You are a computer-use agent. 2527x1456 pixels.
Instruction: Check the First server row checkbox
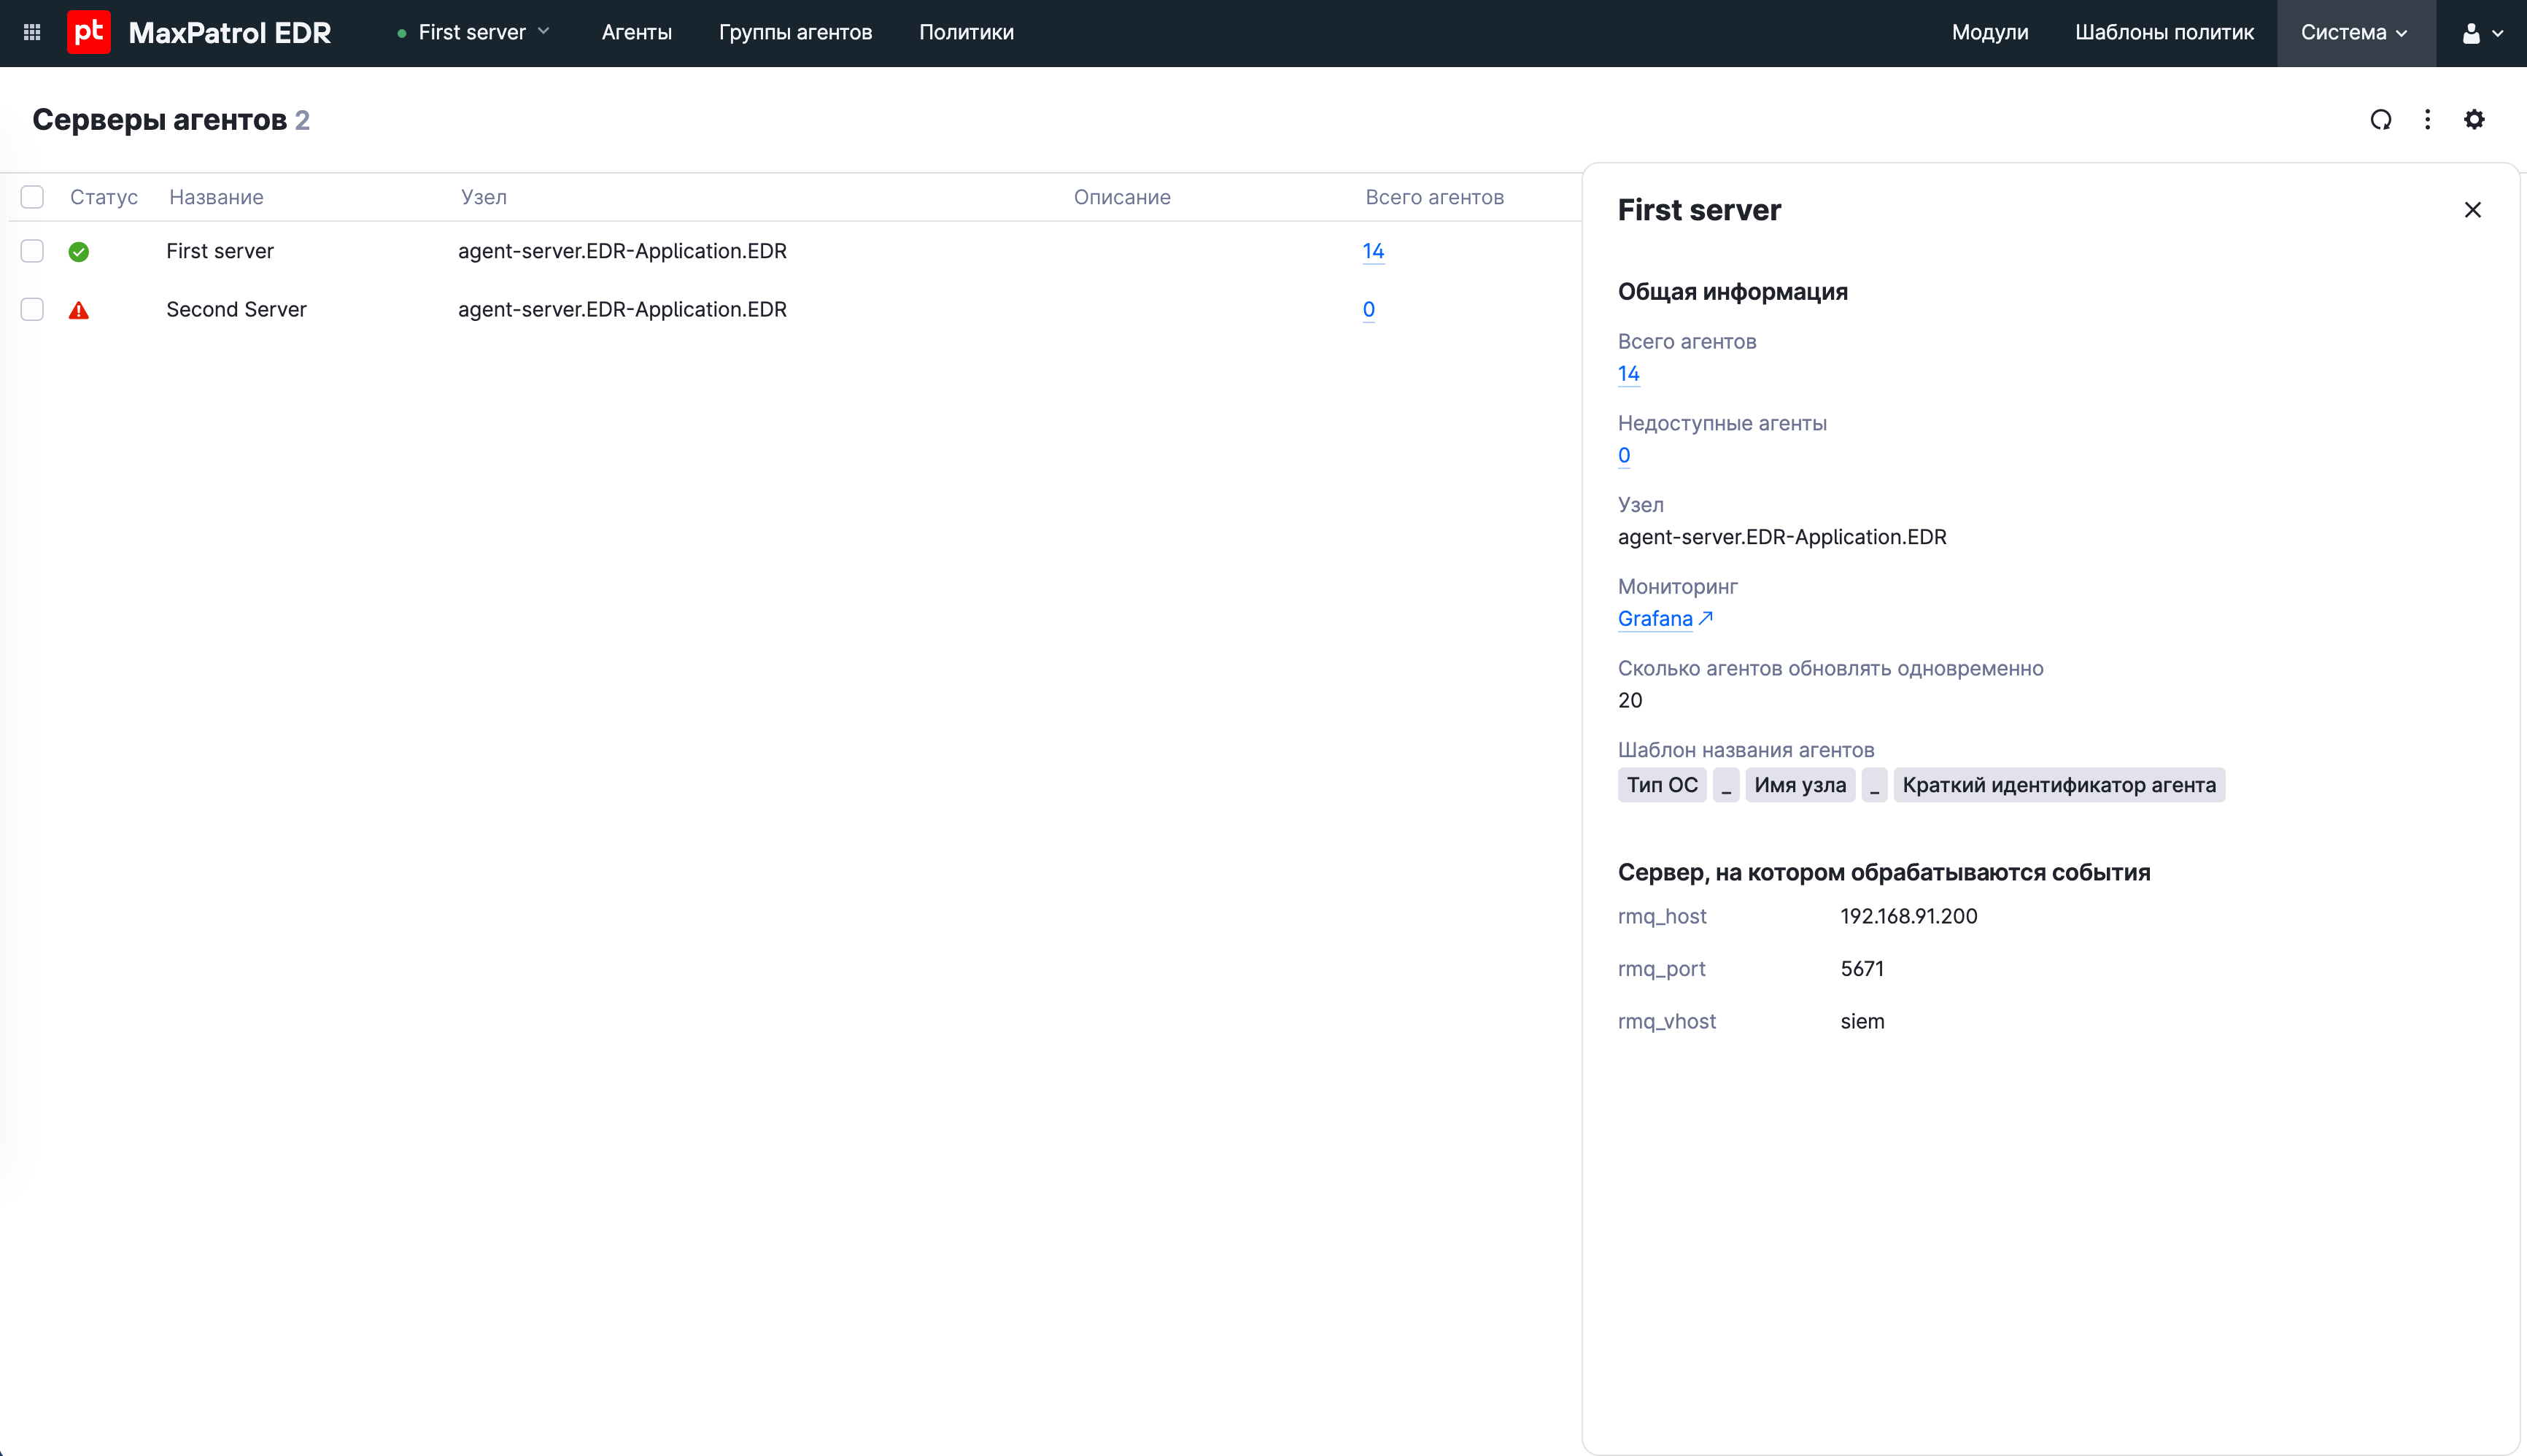pyautogui.click(x=32, y=251)
